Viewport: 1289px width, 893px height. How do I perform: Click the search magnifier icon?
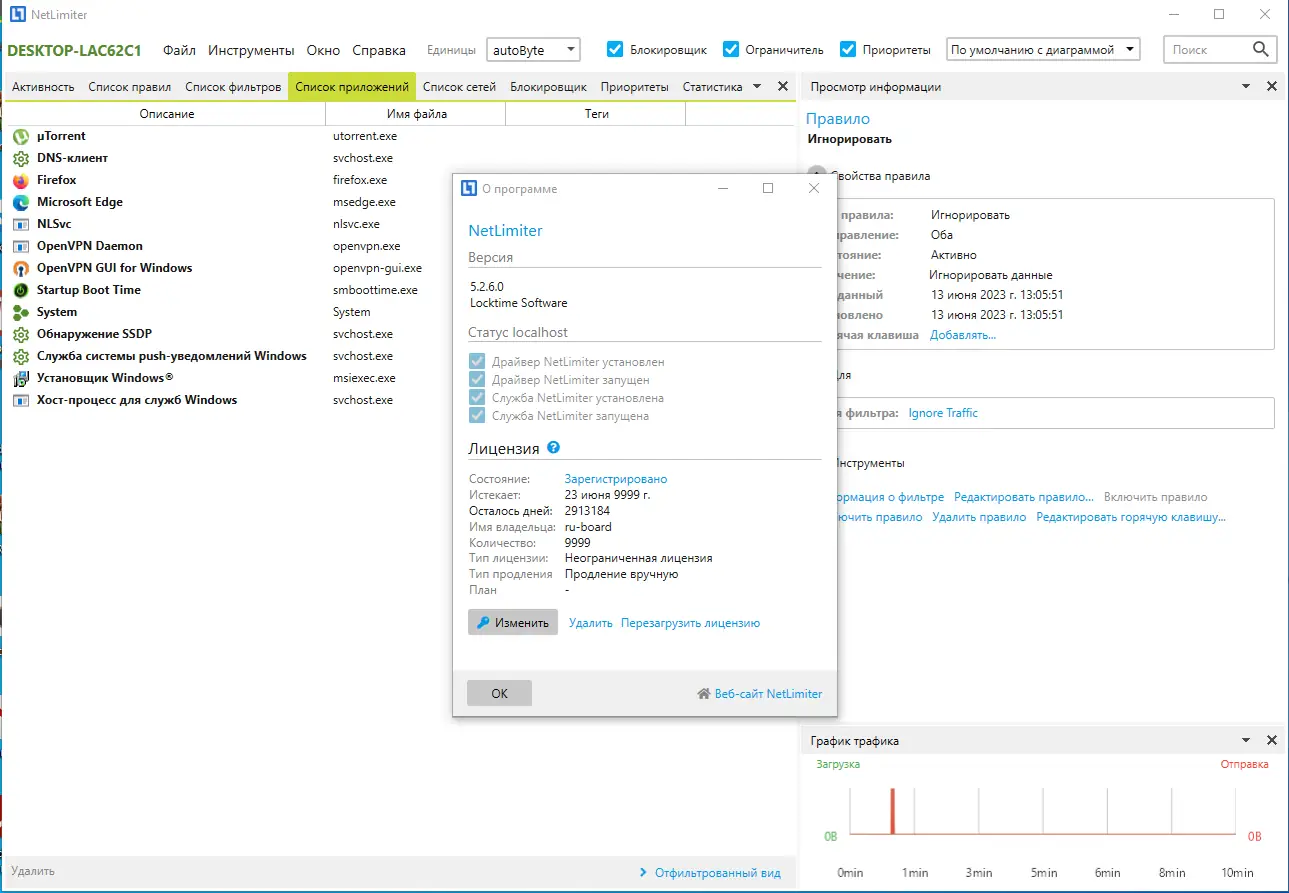(x=1261, y=49)
